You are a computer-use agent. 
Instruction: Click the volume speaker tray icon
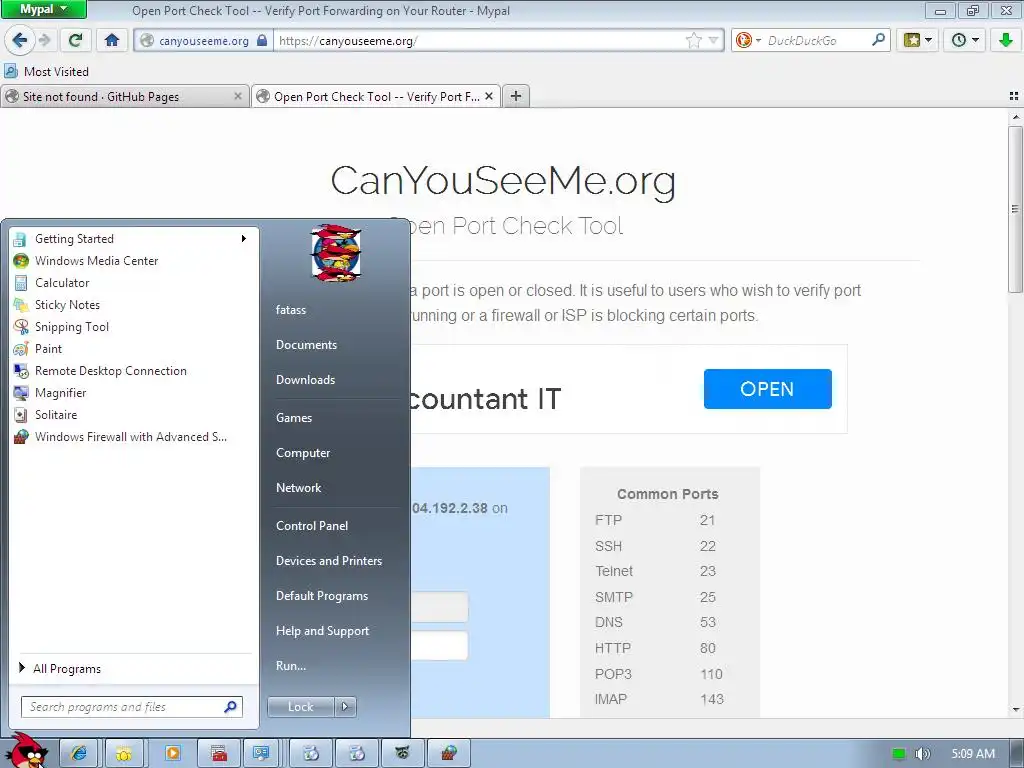point(922,754)
